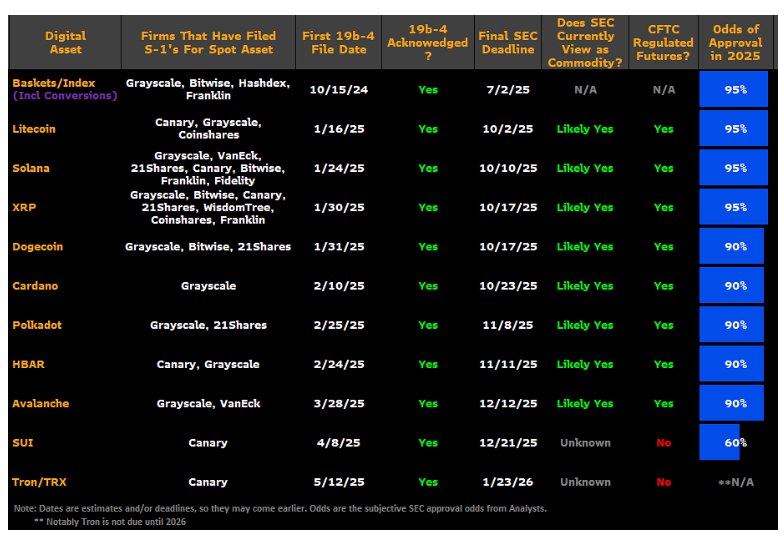Viewport: 784px width, 536px height.
Task: Click the 1/16/25 file date for Litecoin
Action: pyautogui.click(x=339, y=129)
